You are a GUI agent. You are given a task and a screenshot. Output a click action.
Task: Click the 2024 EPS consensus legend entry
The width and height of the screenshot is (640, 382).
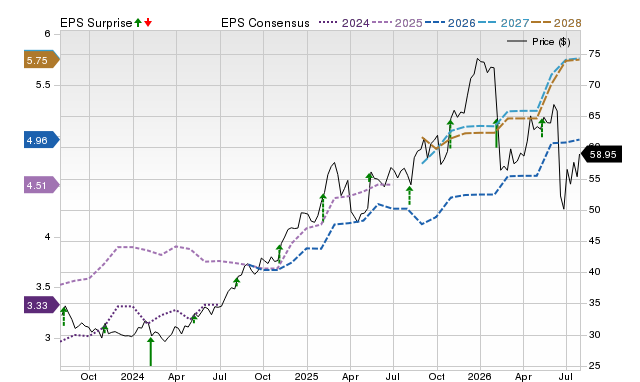click(344, 23)
